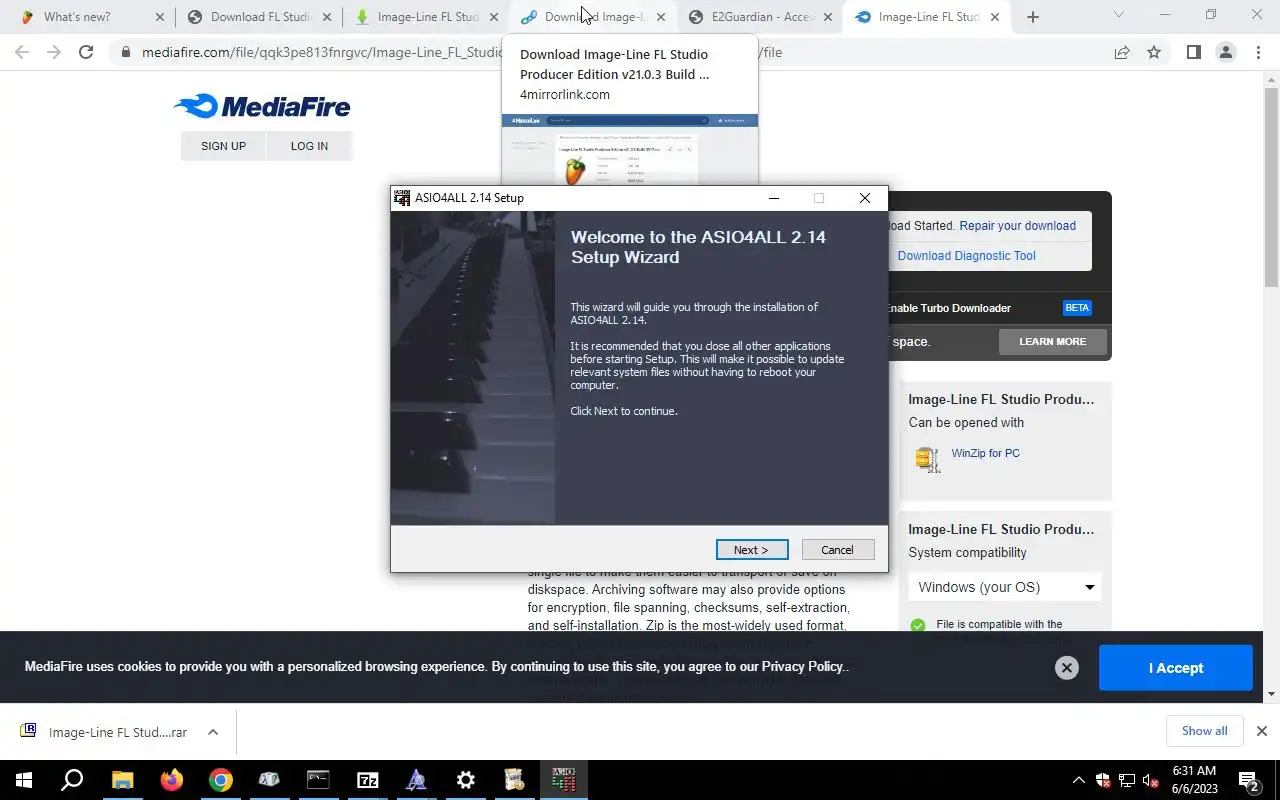
Task: Click the LEARN MORE button
Action: pos(1052,342)
